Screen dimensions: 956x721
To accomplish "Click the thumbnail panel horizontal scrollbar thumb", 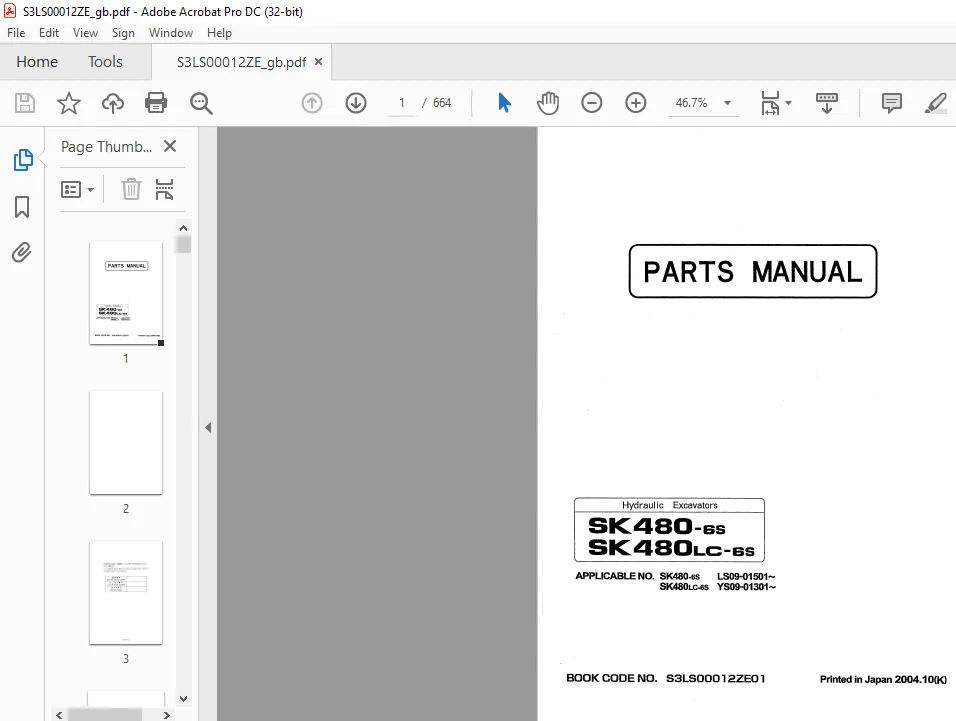I will tap(105, 714).
